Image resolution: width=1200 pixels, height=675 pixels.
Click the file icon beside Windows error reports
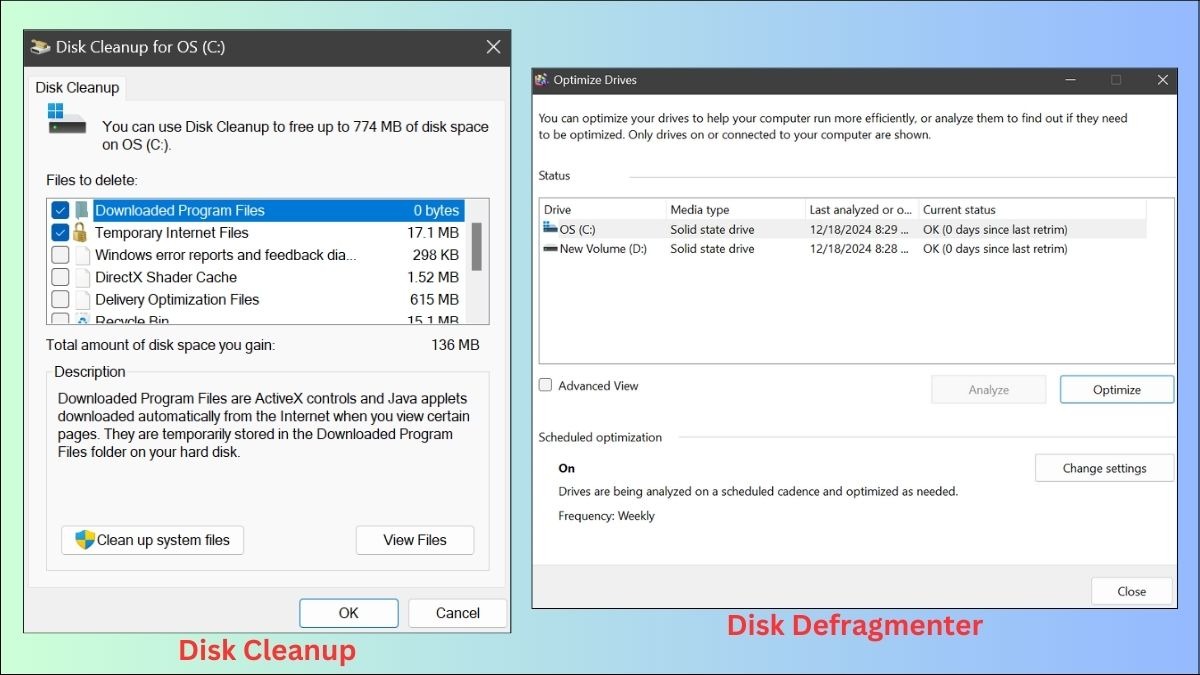82,255
